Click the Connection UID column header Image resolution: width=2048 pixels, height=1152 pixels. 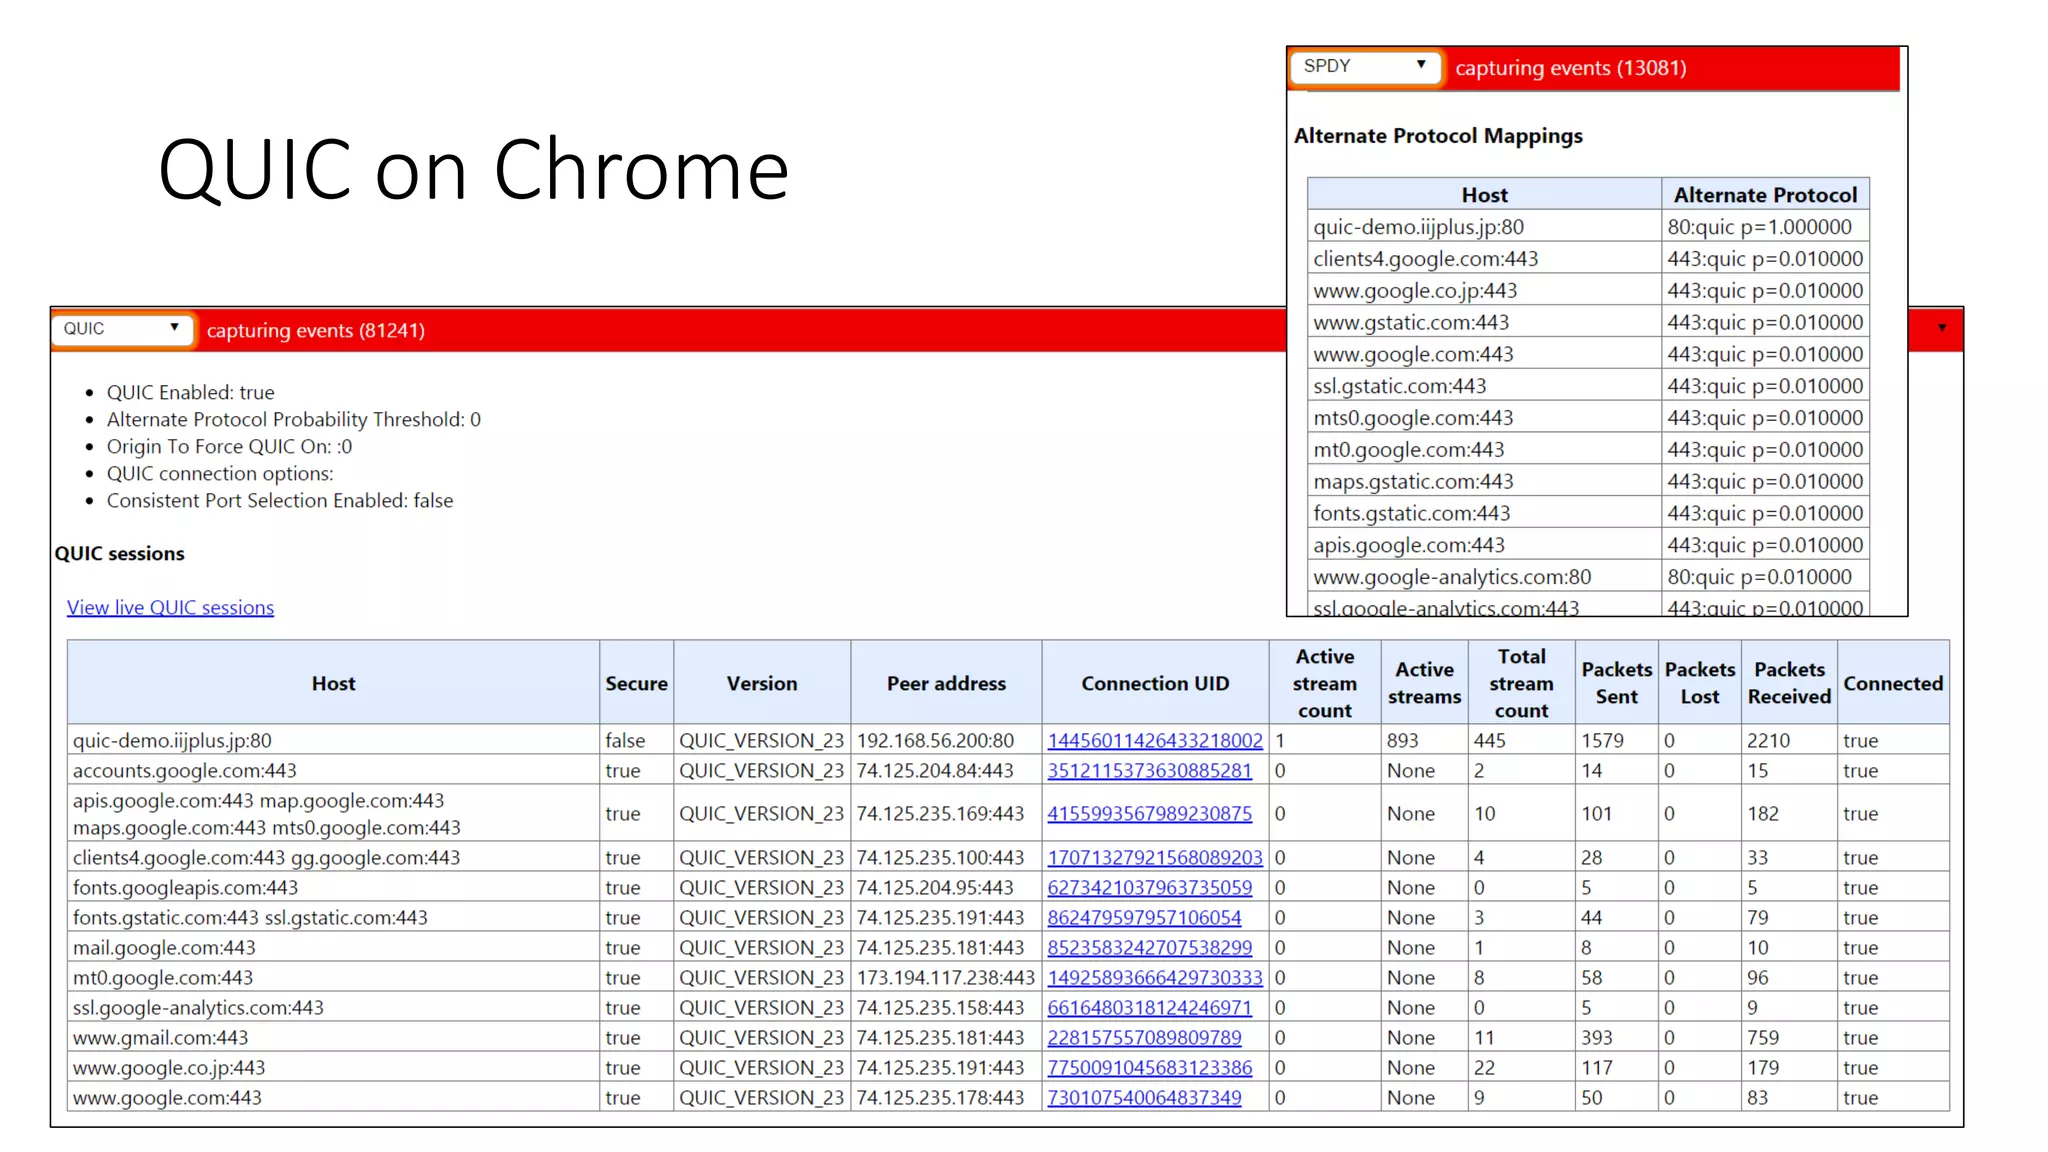(1154, 684)
